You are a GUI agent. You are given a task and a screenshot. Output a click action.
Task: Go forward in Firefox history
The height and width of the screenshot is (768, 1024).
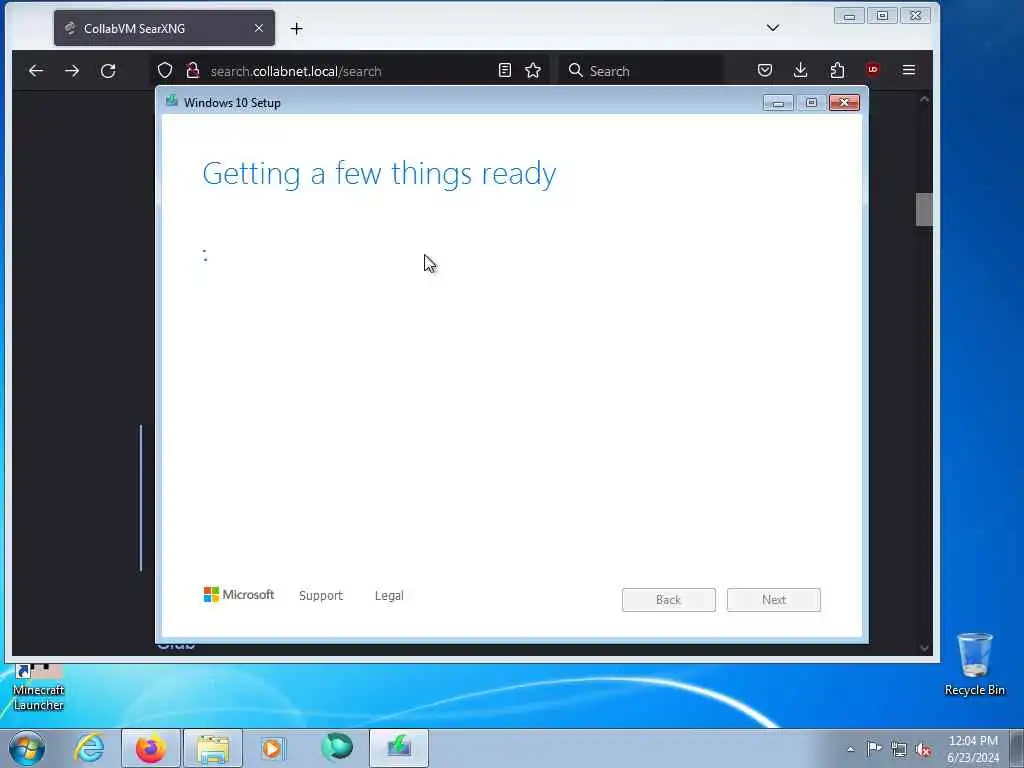[72, 71]
